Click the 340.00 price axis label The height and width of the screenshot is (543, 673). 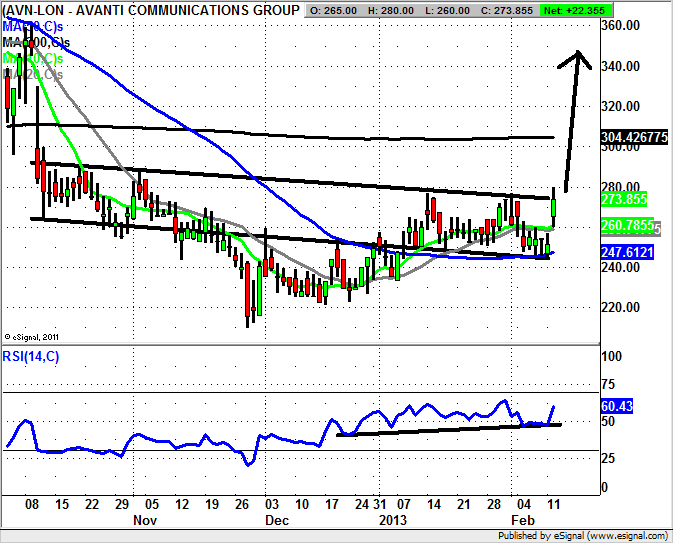tap(621, 66)
